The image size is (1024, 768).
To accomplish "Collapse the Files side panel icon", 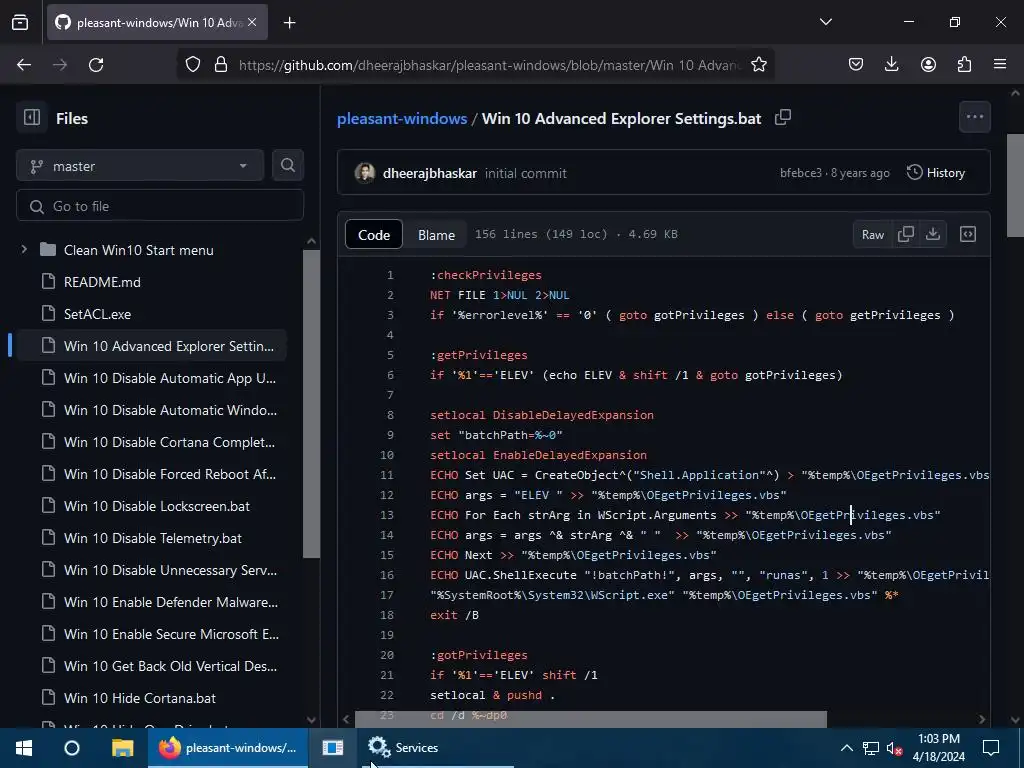I will [x=31, y=118].
